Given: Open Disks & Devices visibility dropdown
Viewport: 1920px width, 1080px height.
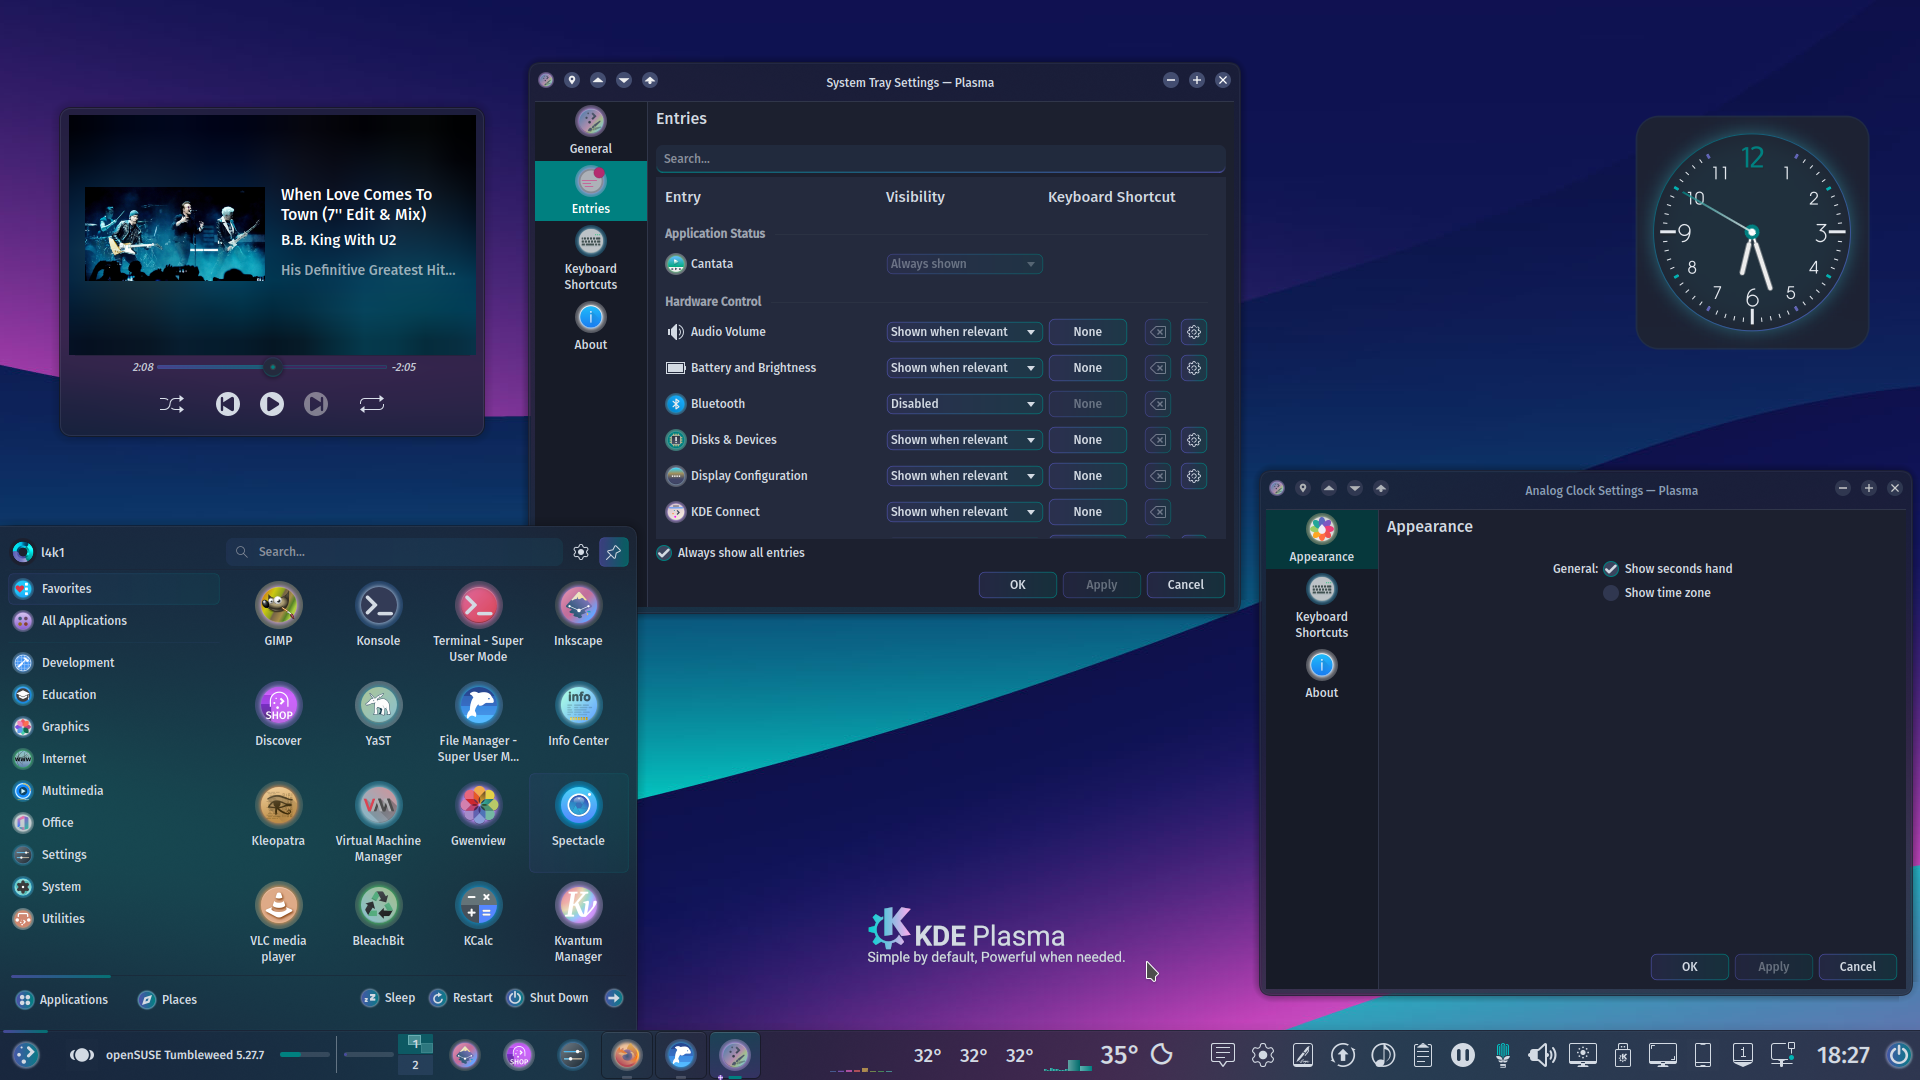Looking at the screenshot, I should tap(964, 440).
